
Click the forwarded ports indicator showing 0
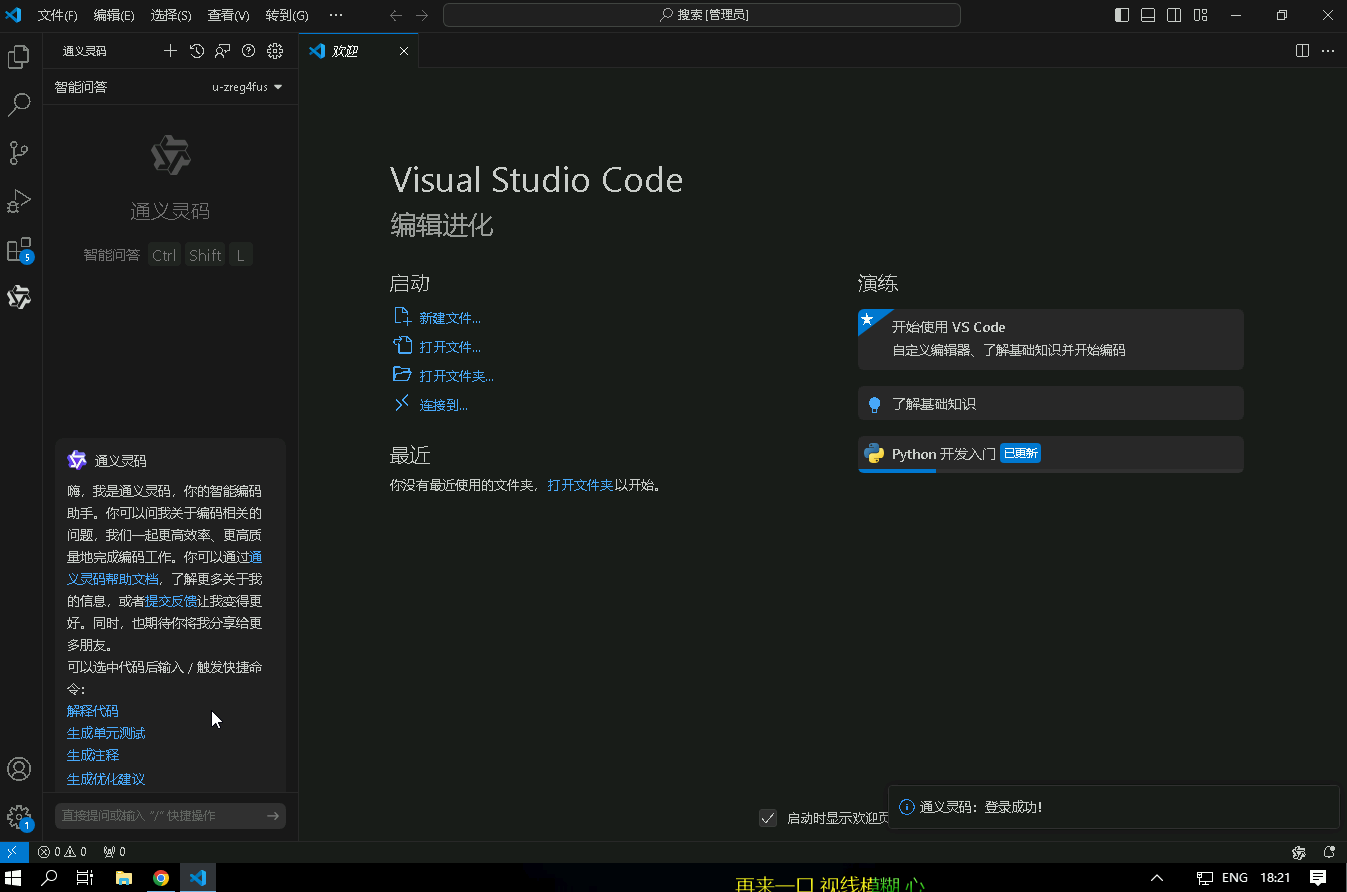tap(115, 852)
